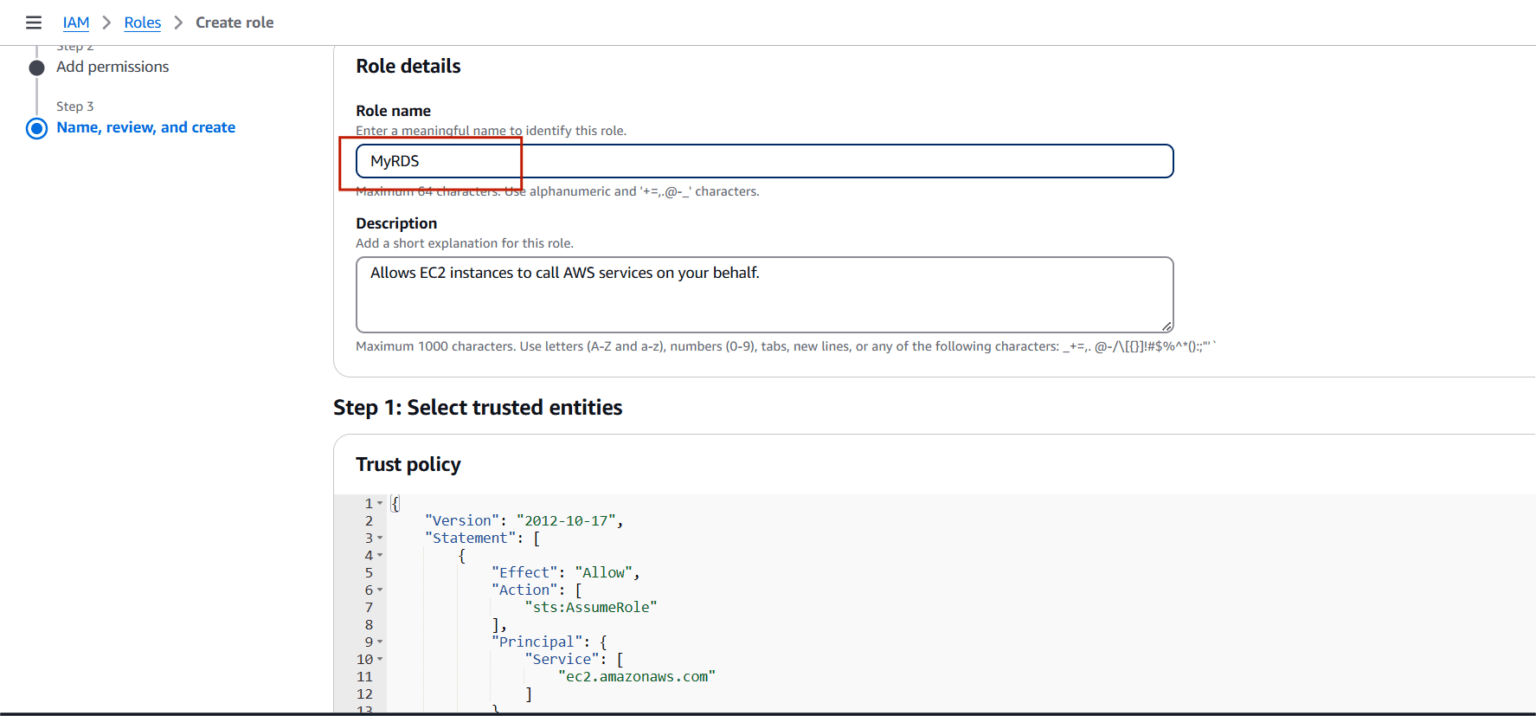The image size is (1536, 716).
Task: Collapse the Principal block on line 9
Action: [378, 641]
